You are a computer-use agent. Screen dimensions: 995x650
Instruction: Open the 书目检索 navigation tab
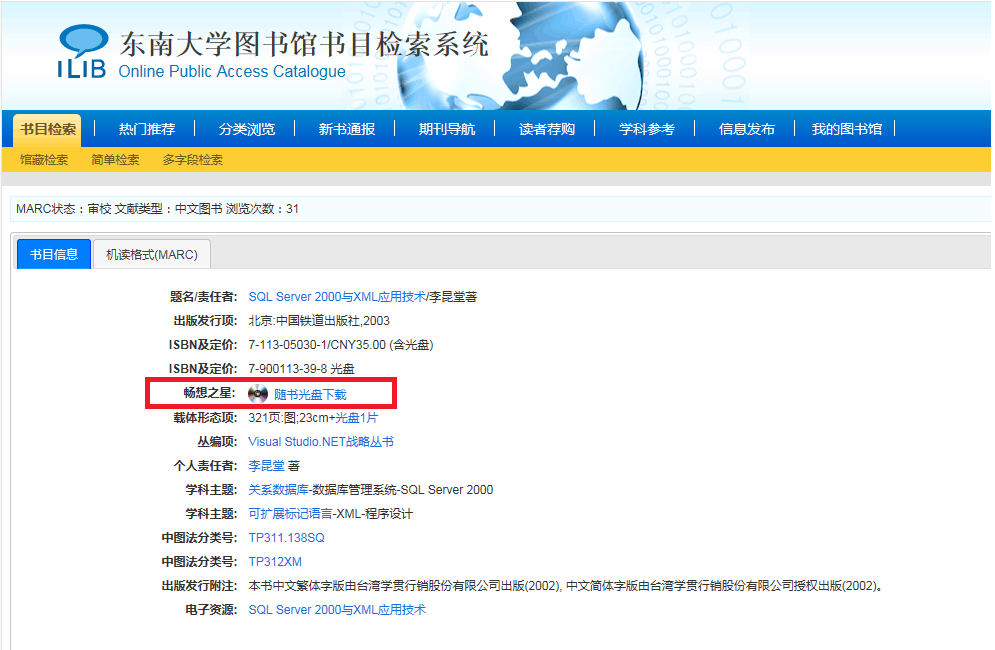[x=48, y=129]
